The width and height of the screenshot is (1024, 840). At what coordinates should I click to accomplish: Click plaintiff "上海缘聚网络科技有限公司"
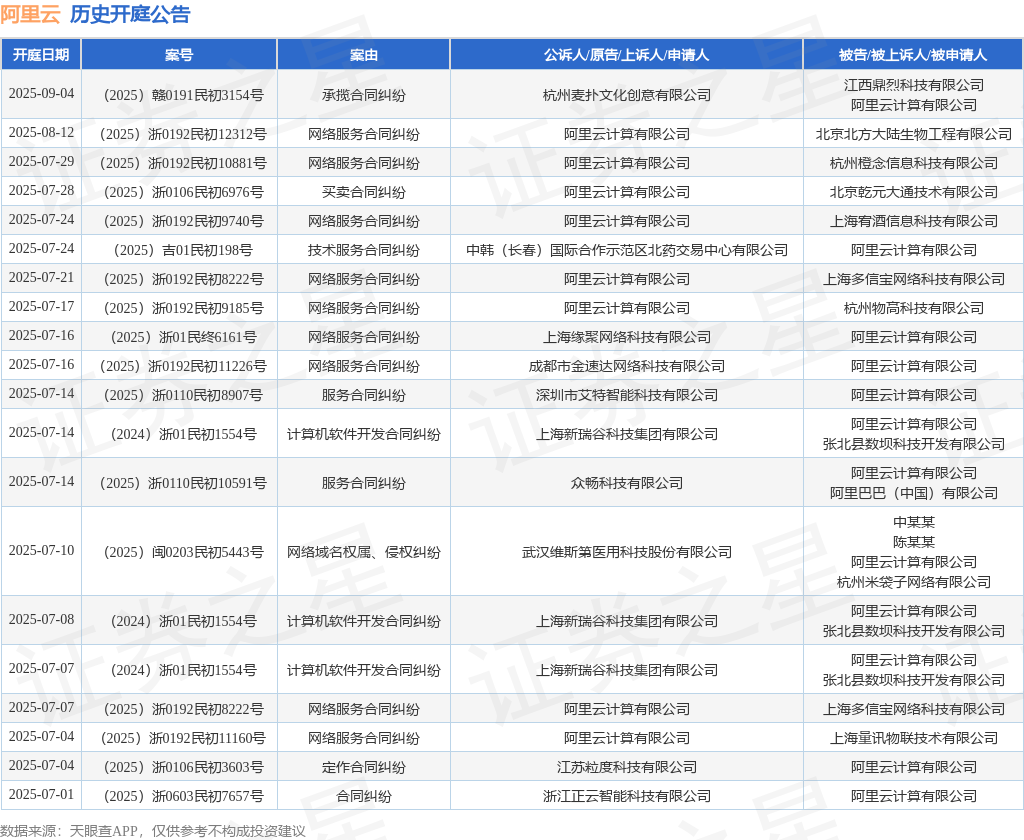pos(626,338)
